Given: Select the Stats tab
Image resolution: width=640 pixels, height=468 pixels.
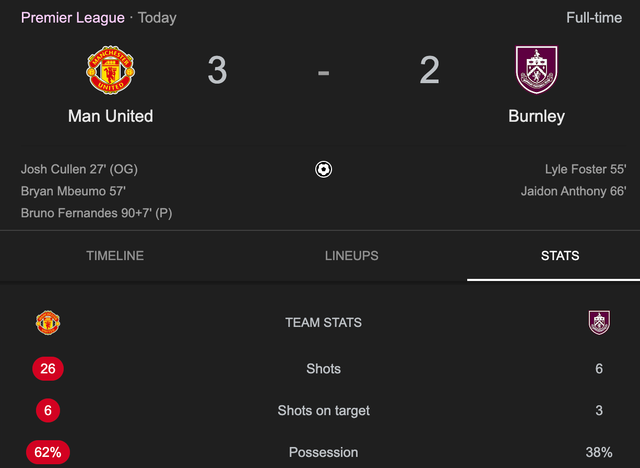Looking at the screenshot, I should point(560,255).
